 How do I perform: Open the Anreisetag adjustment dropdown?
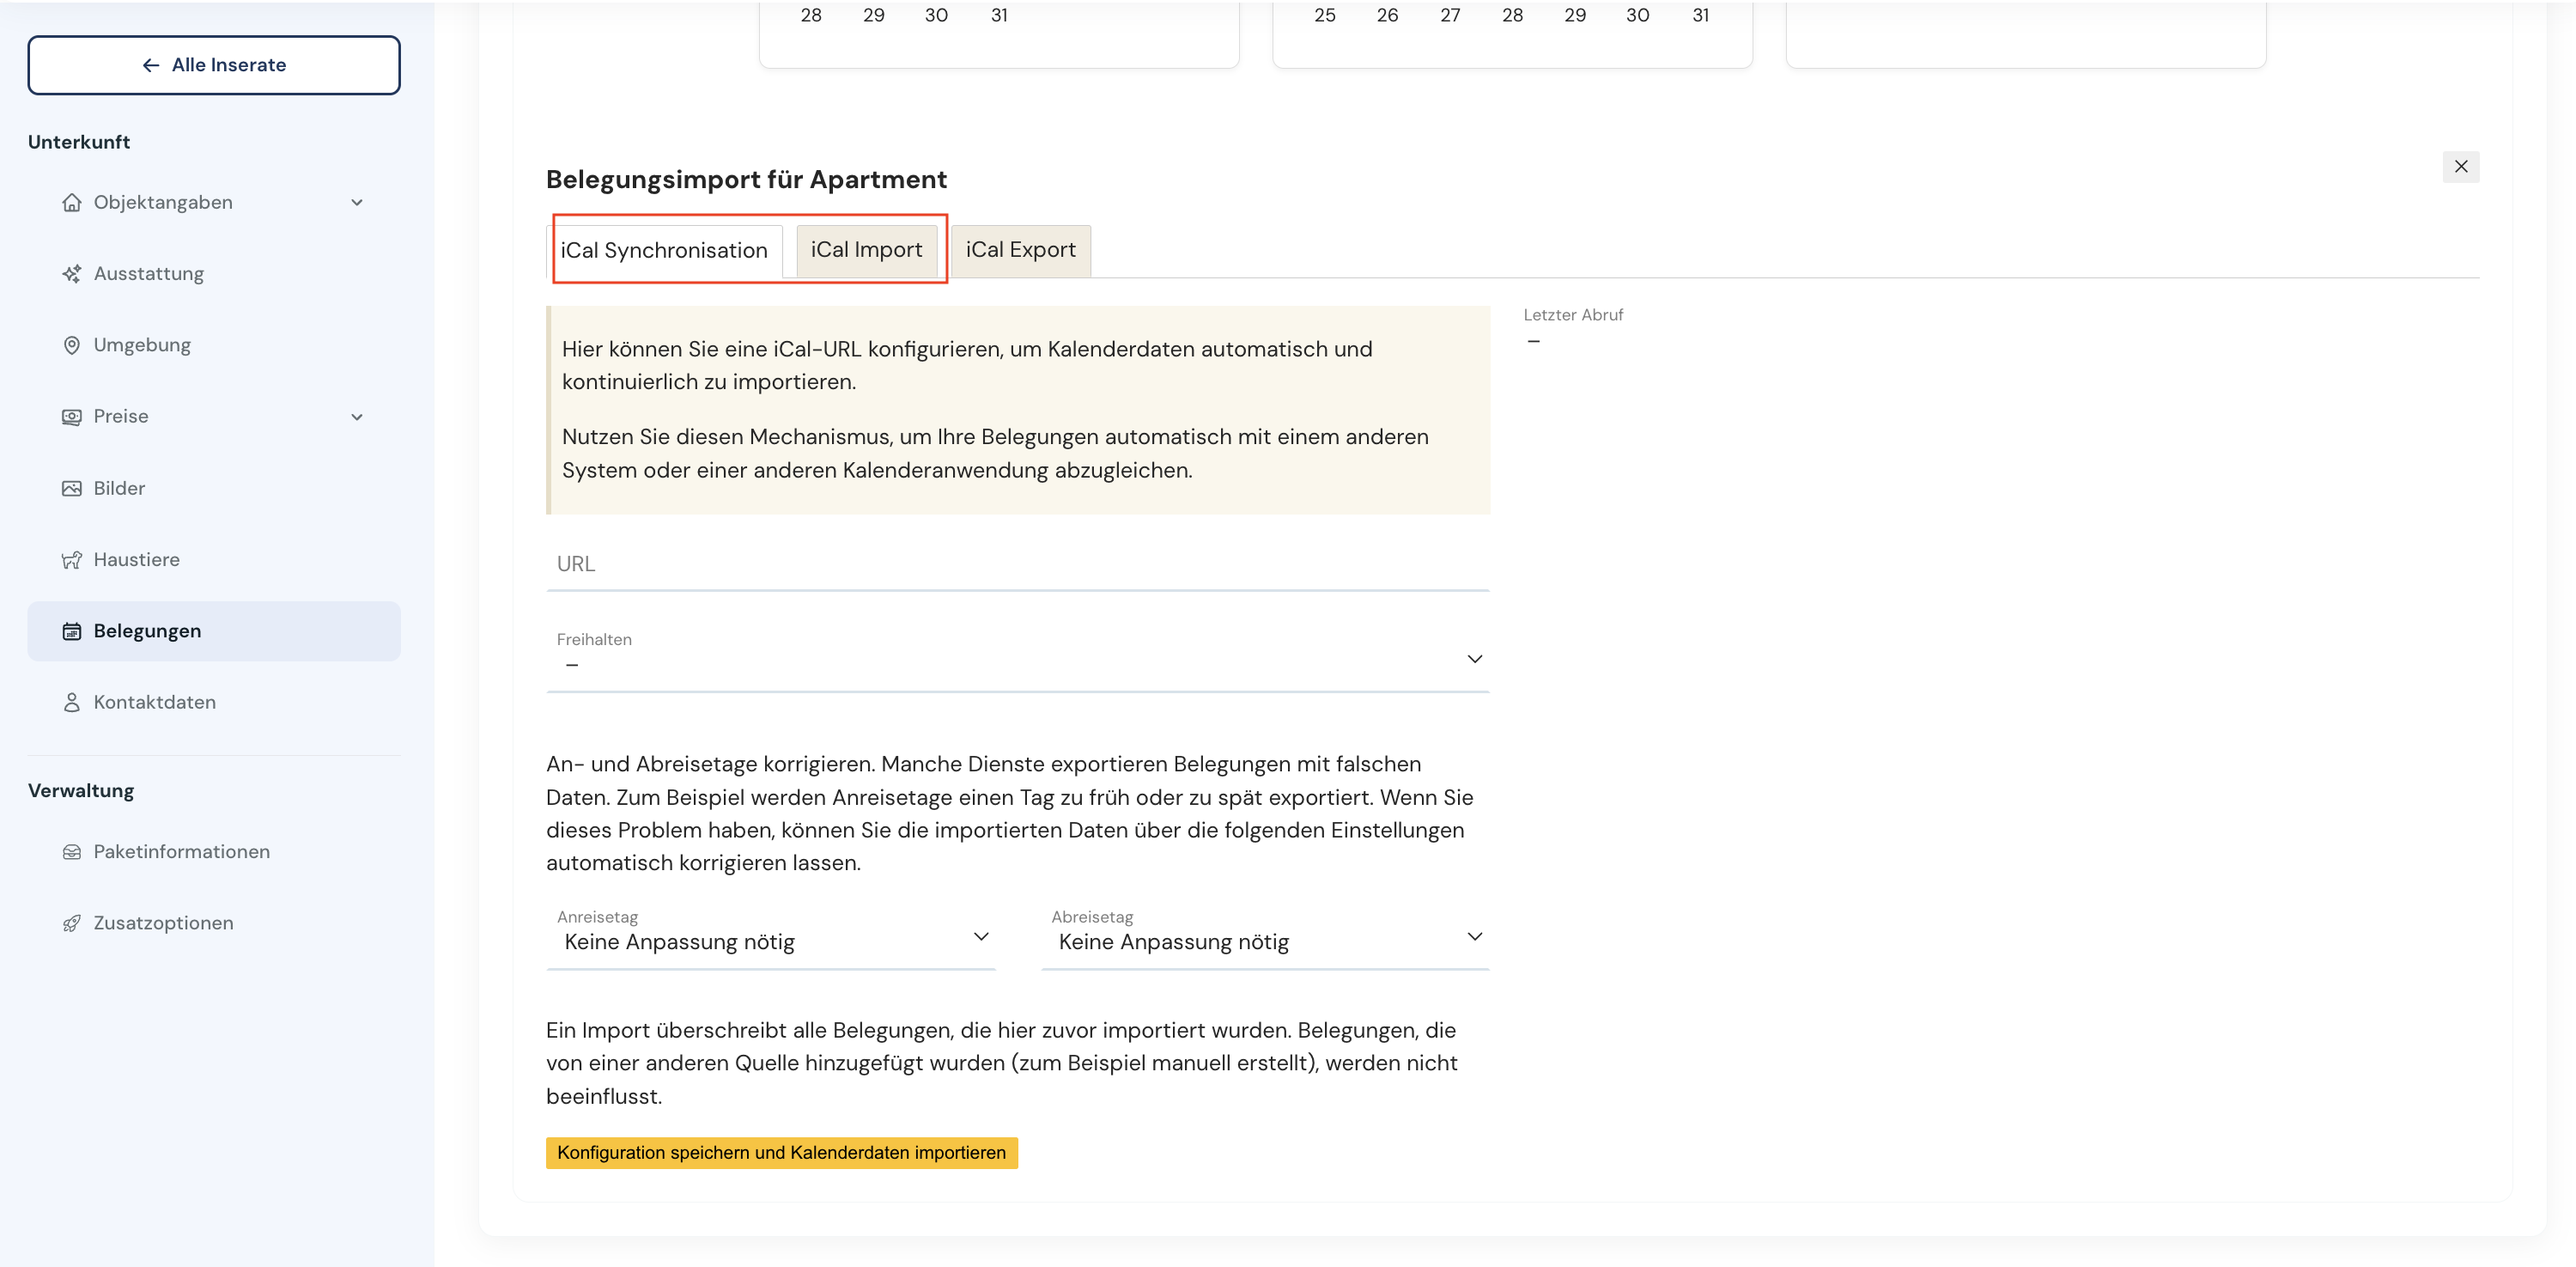pos(770,938)
